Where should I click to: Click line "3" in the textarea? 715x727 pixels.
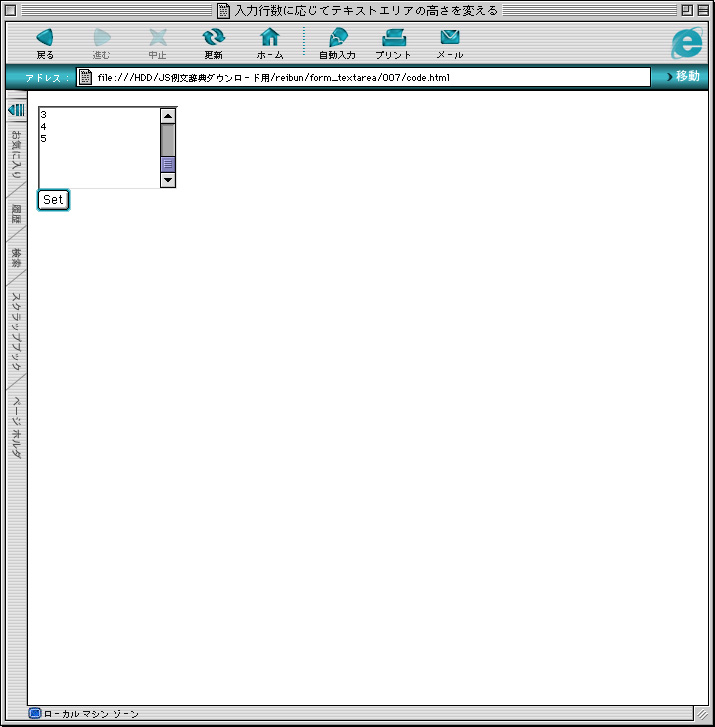click(44, 115)
